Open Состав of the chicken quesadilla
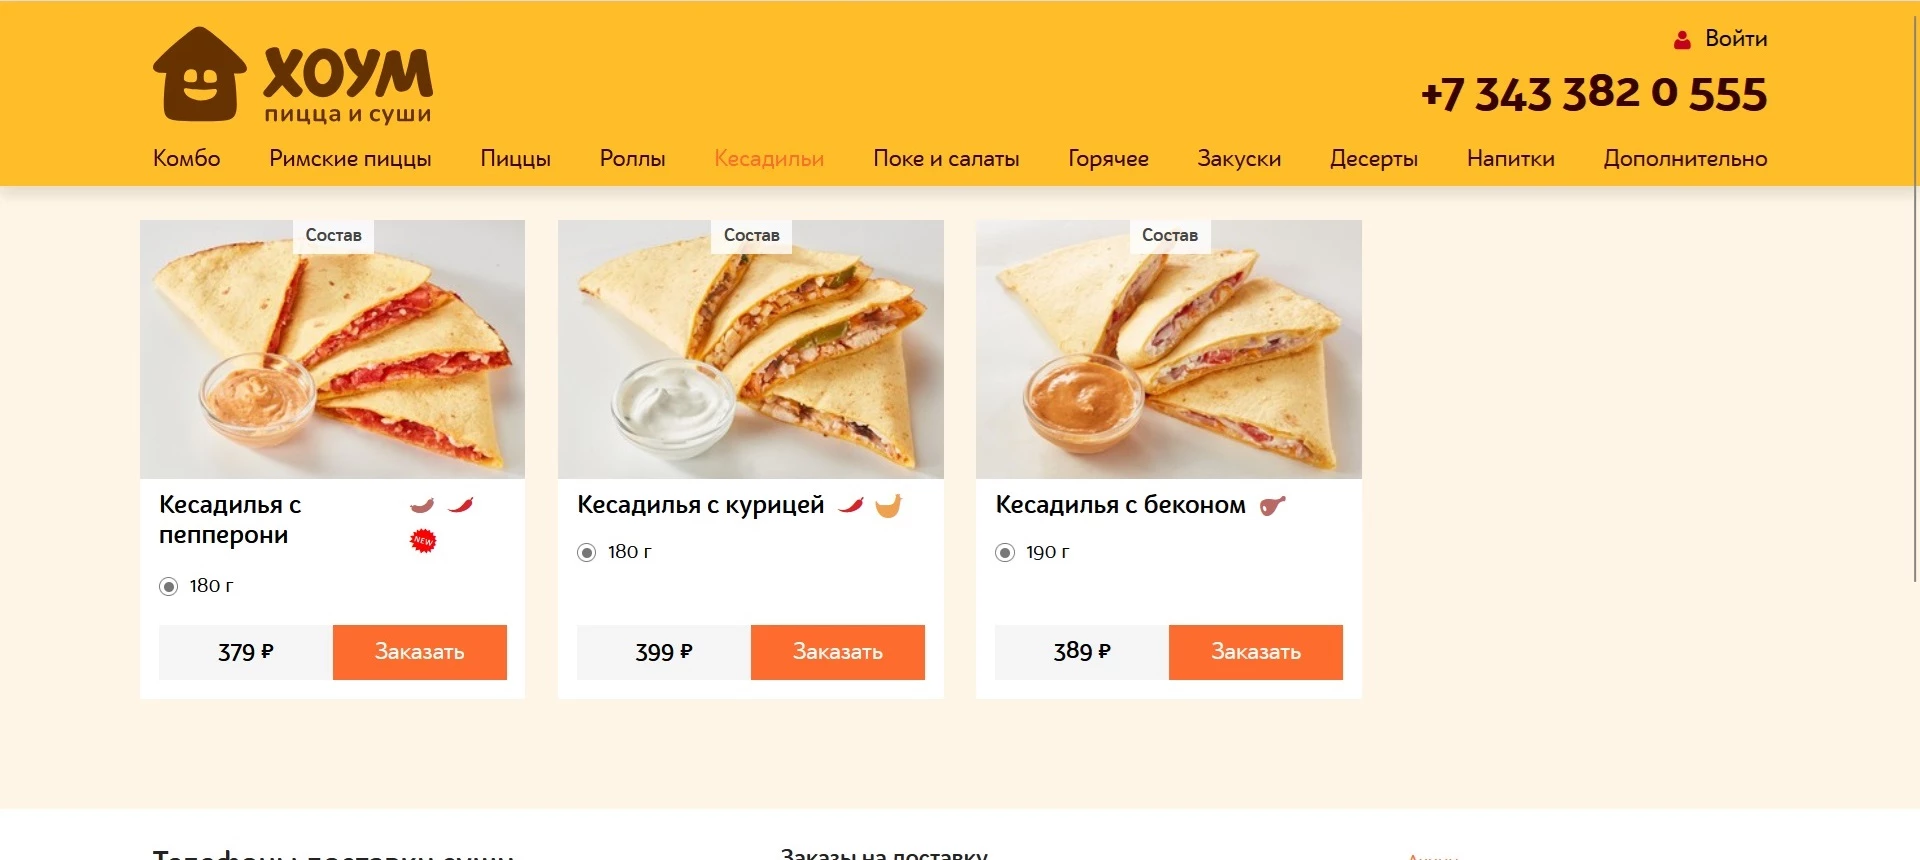Screen dimensions: 1920x860 (x=751, y=235)
